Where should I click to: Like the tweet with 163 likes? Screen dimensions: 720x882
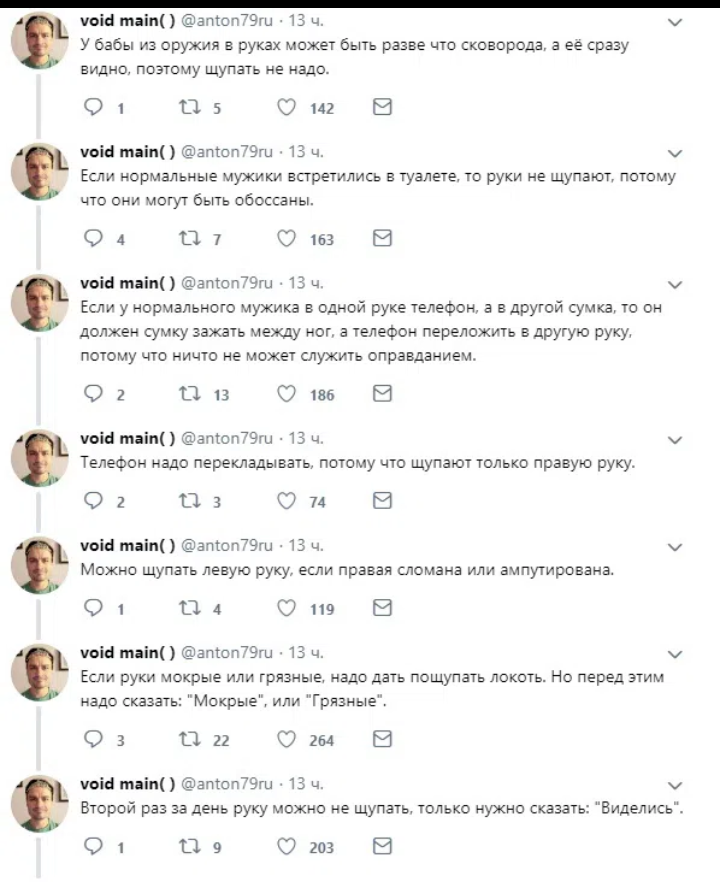[286, 238]
